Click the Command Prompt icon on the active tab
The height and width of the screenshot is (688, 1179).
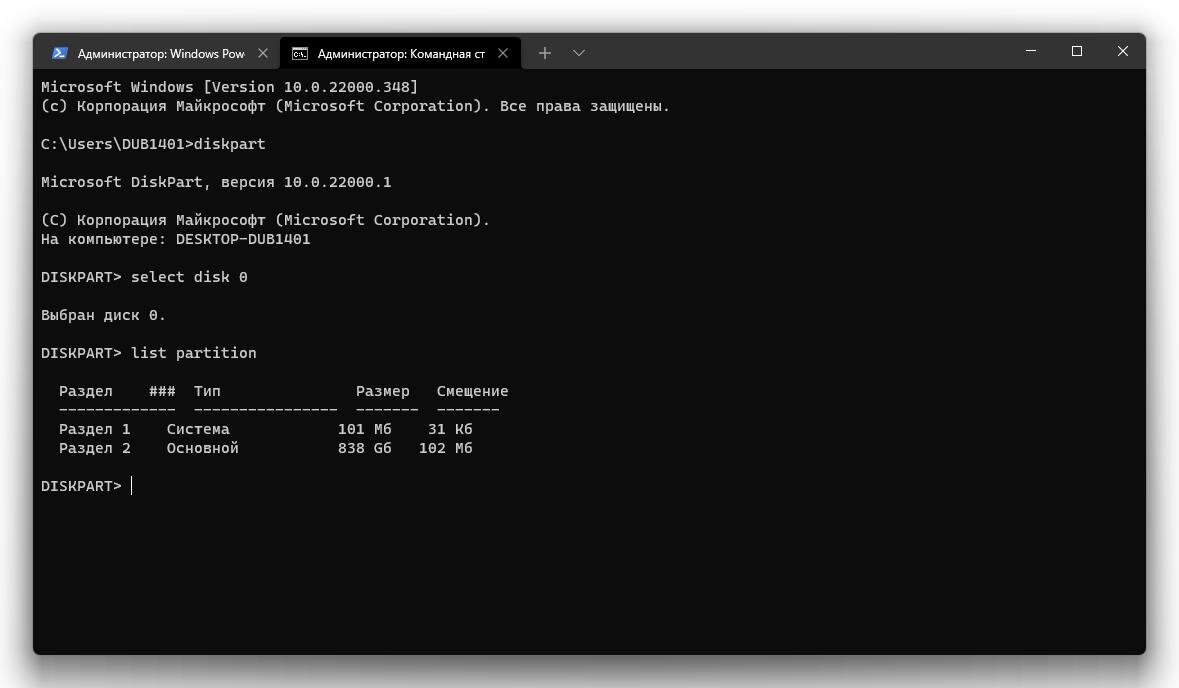(298, 53)
